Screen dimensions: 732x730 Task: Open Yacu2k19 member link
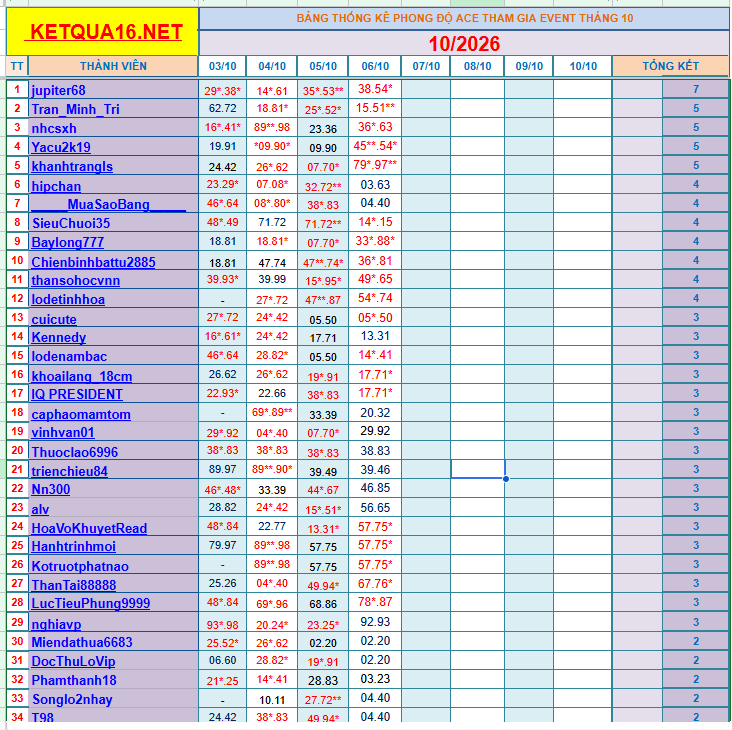pyautogui.click(x=61, y=147)
